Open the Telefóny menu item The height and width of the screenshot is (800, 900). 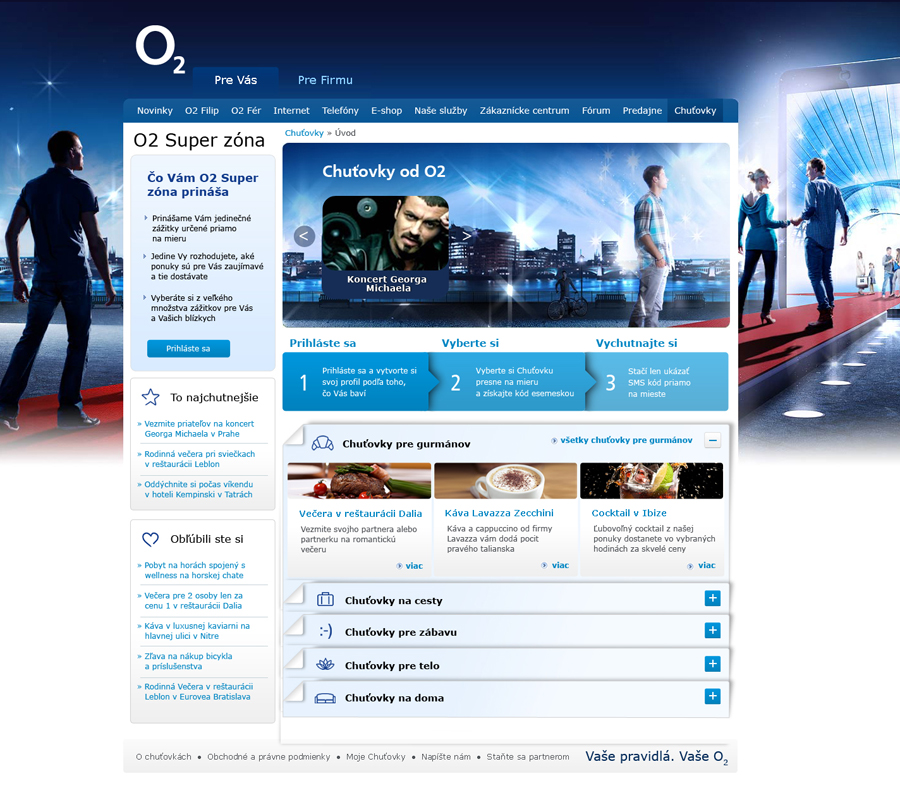click(x=340, y=111)
